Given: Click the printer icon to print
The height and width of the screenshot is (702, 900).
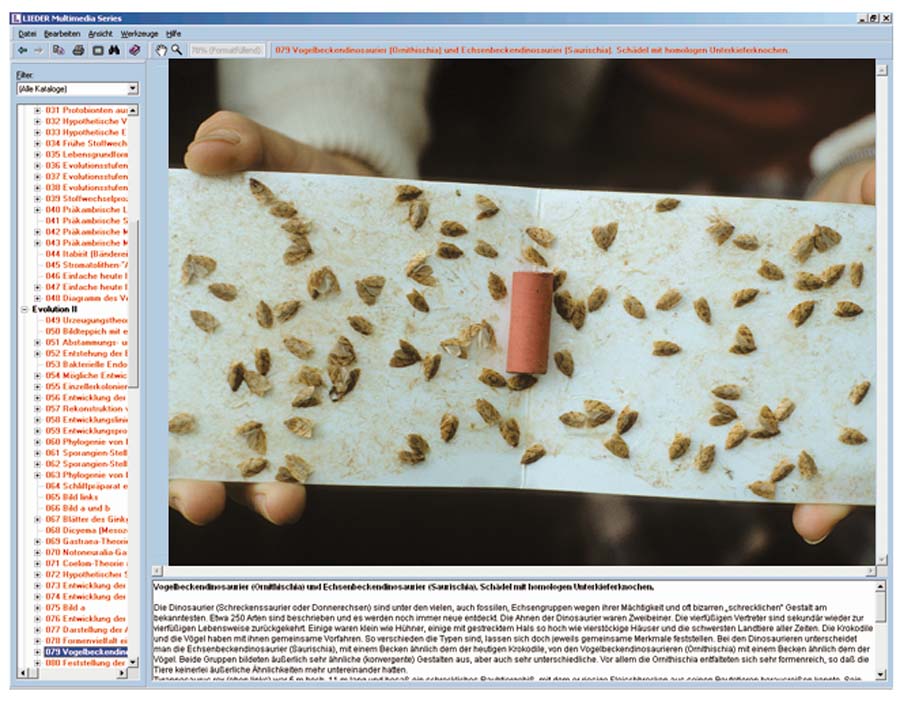Looking at the screenshot, I should point(78,49).
